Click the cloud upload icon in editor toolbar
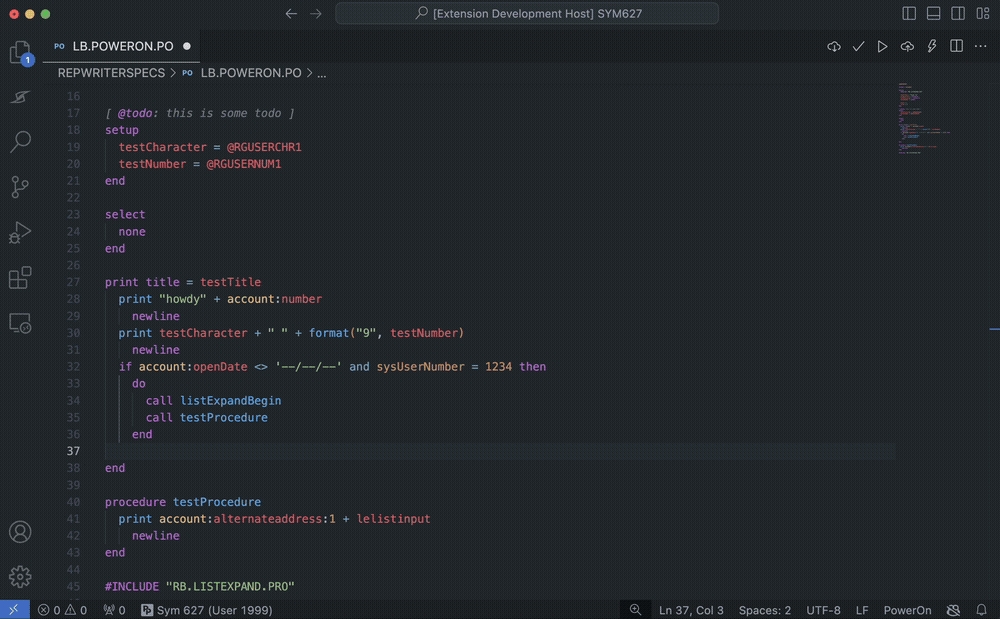1000x619 pixels. pyautogui.click(x=907, y=46)
